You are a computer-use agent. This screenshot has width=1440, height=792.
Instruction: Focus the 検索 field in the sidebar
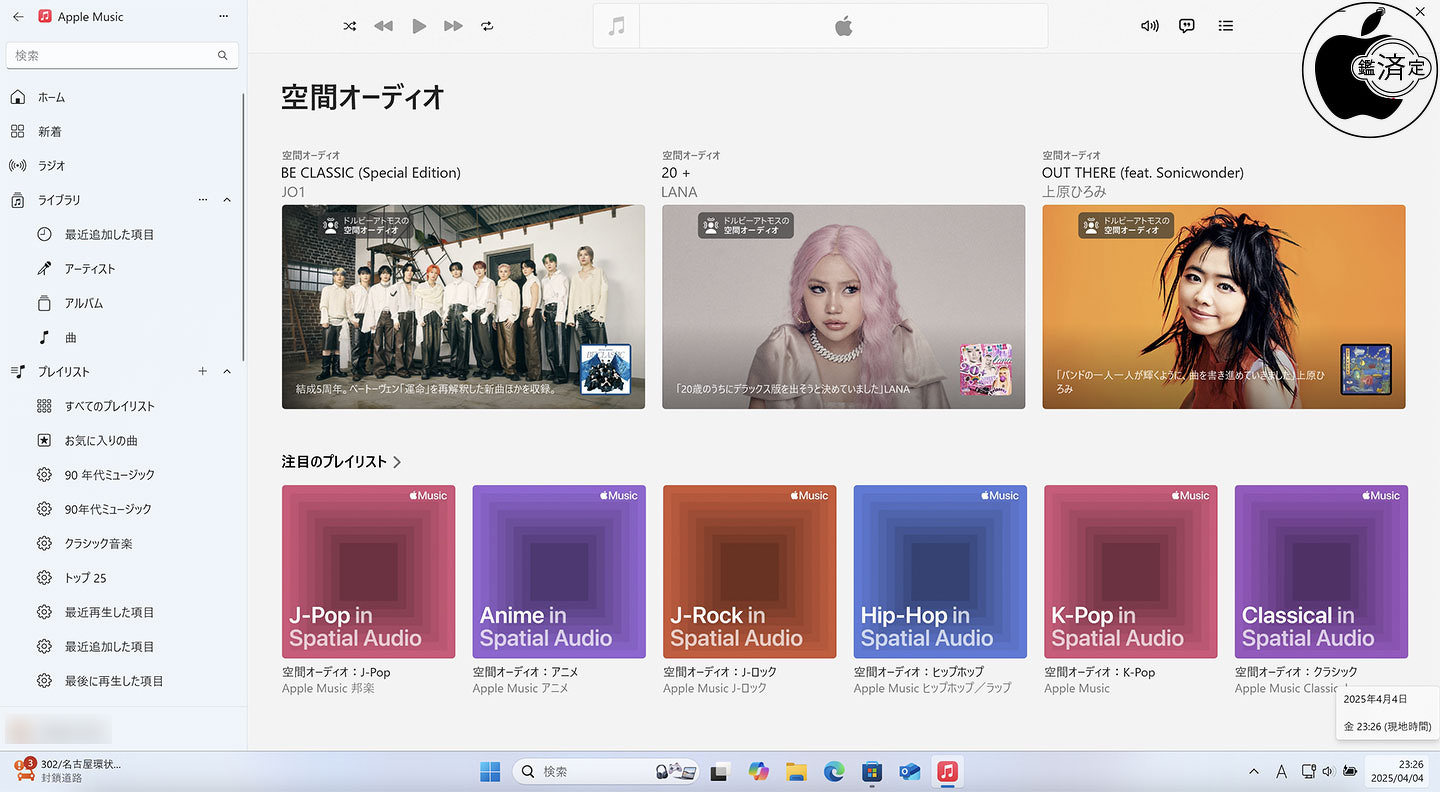coord(122,56)
